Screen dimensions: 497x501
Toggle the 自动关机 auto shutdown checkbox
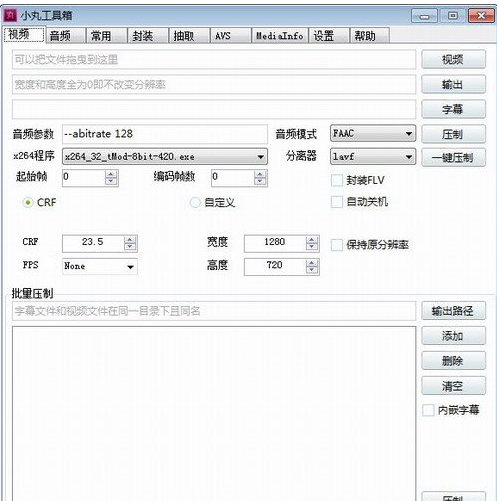[x=337, y=202]
